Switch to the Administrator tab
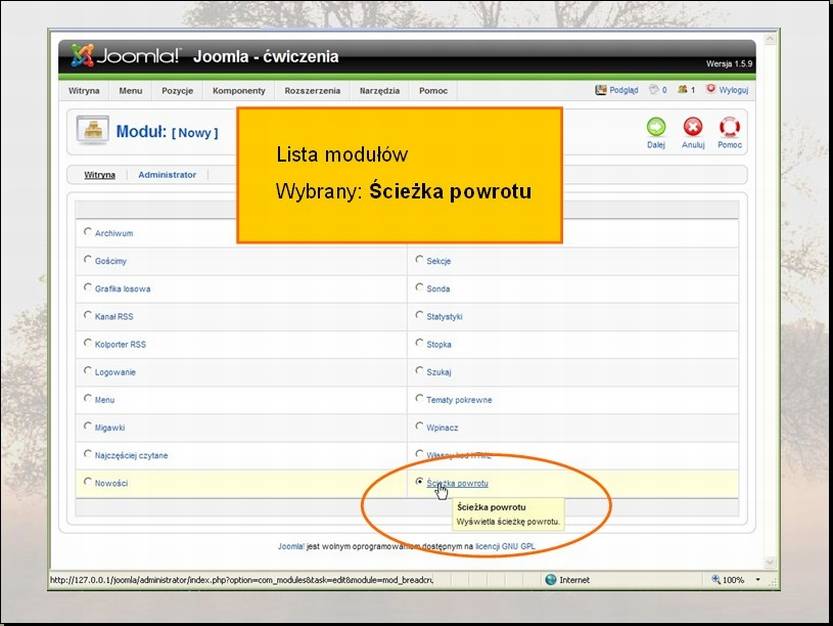 pos(167,174)
